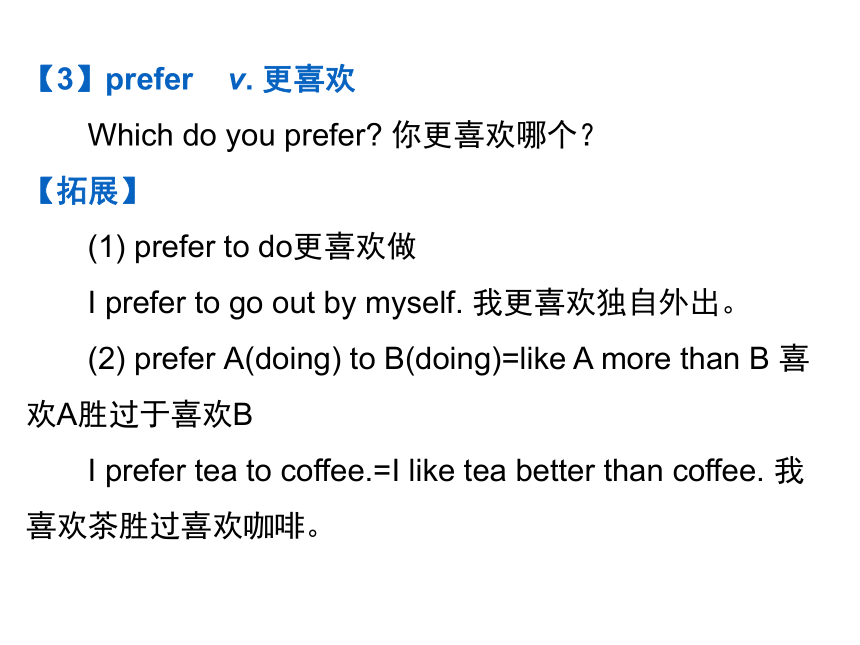Click the translation 我更喜欢独自外出
860x645 pixels.
tap(596, 303)
